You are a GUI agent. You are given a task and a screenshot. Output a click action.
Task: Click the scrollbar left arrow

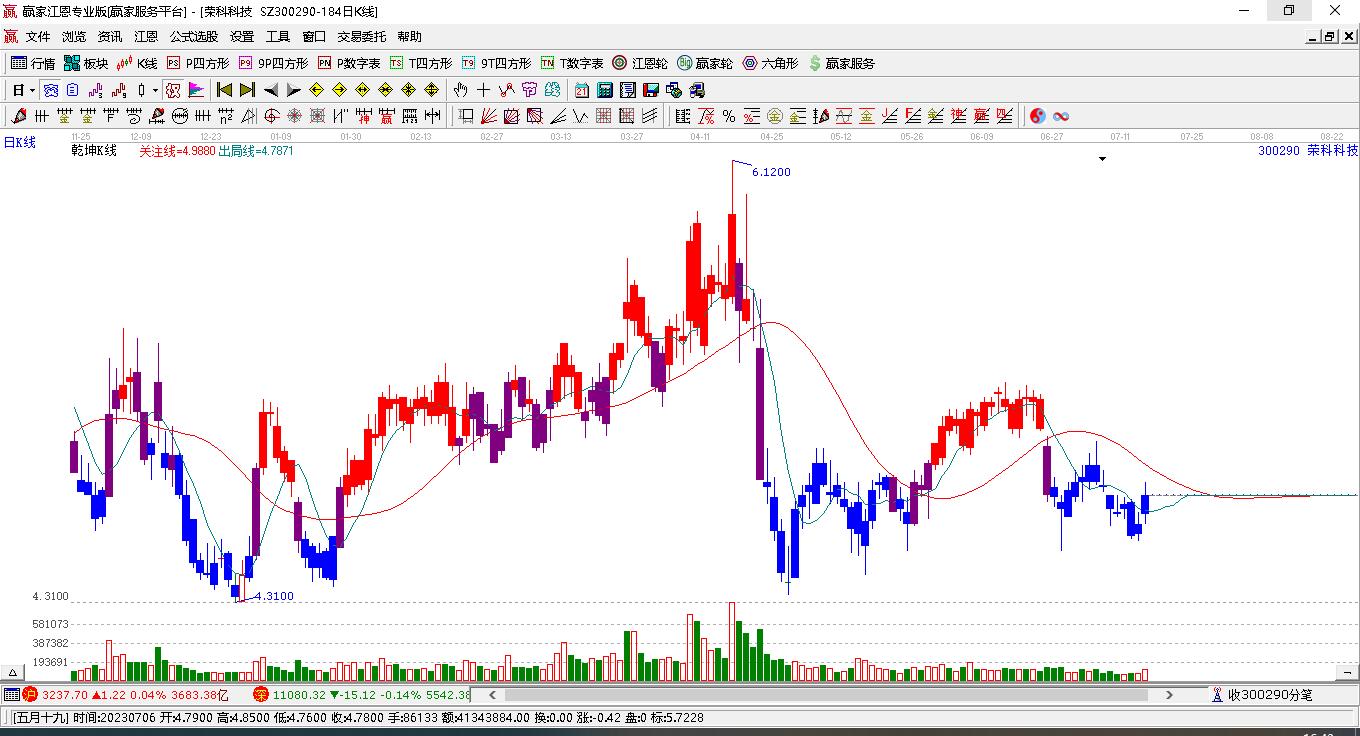[491, 695]
